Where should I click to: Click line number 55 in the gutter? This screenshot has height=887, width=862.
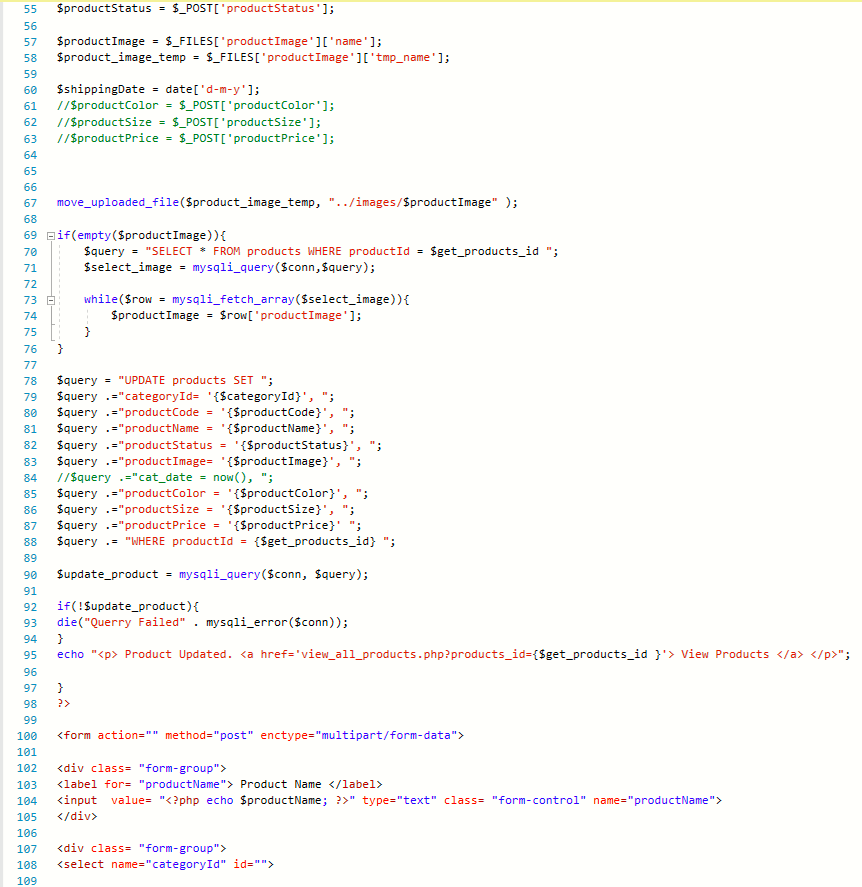click(29, 8)
